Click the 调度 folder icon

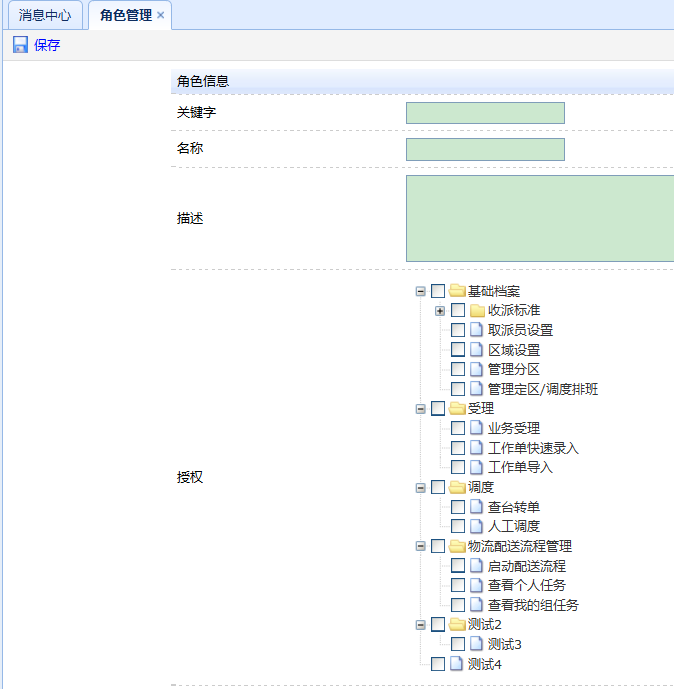click(457, 487)
